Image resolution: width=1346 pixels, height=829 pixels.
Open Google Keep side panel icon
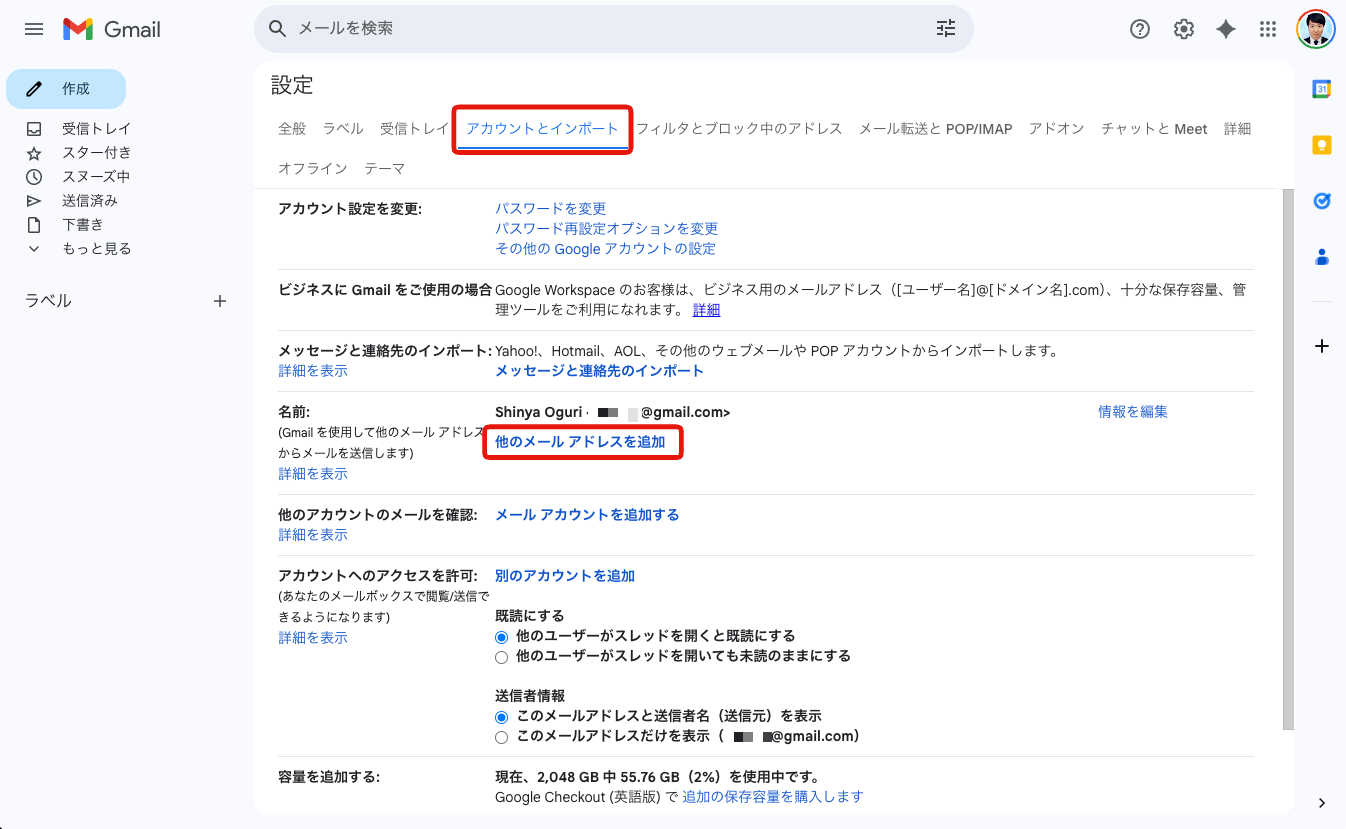[1322, 145]
